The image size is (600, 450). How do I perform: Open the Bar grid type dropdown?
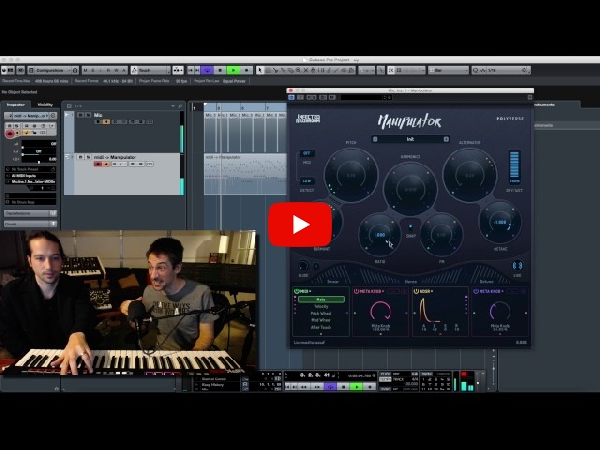point(448,70)
